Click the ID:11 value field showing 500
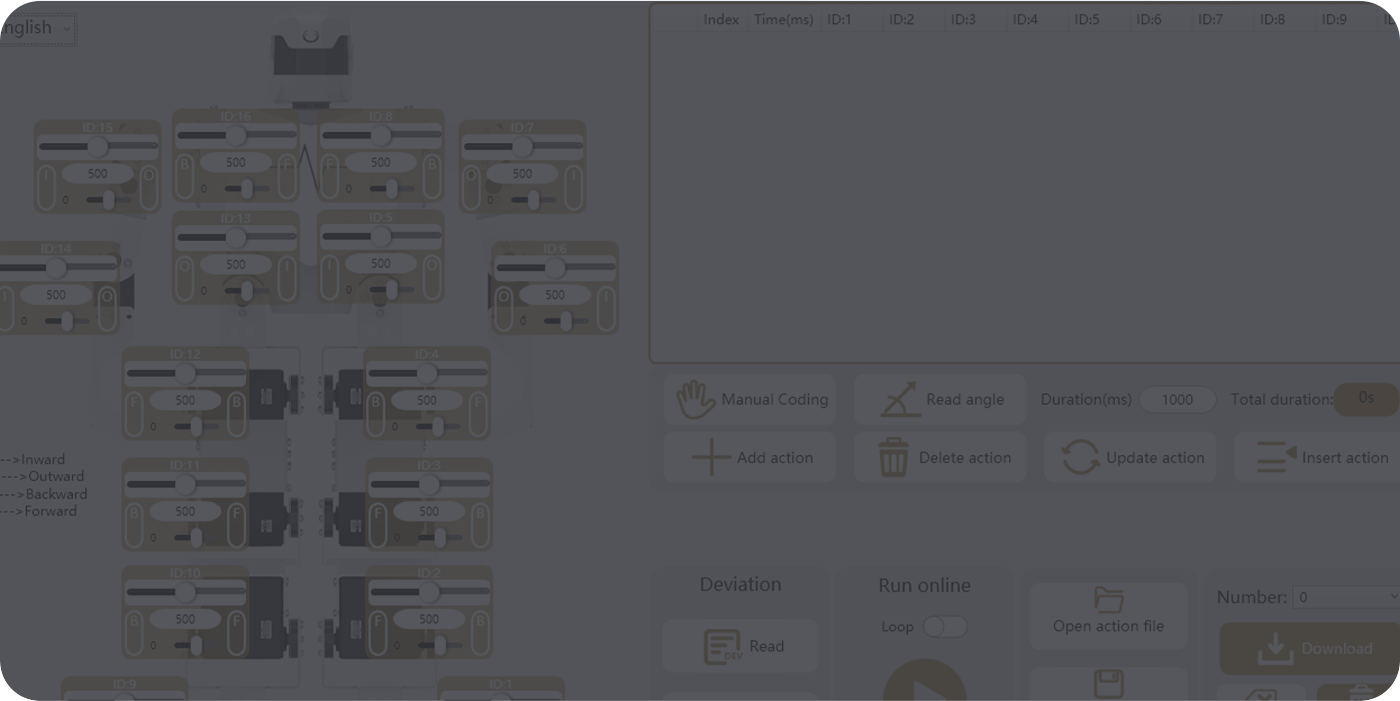Viewport: 1400px width, 701px height. coord(186,511)
